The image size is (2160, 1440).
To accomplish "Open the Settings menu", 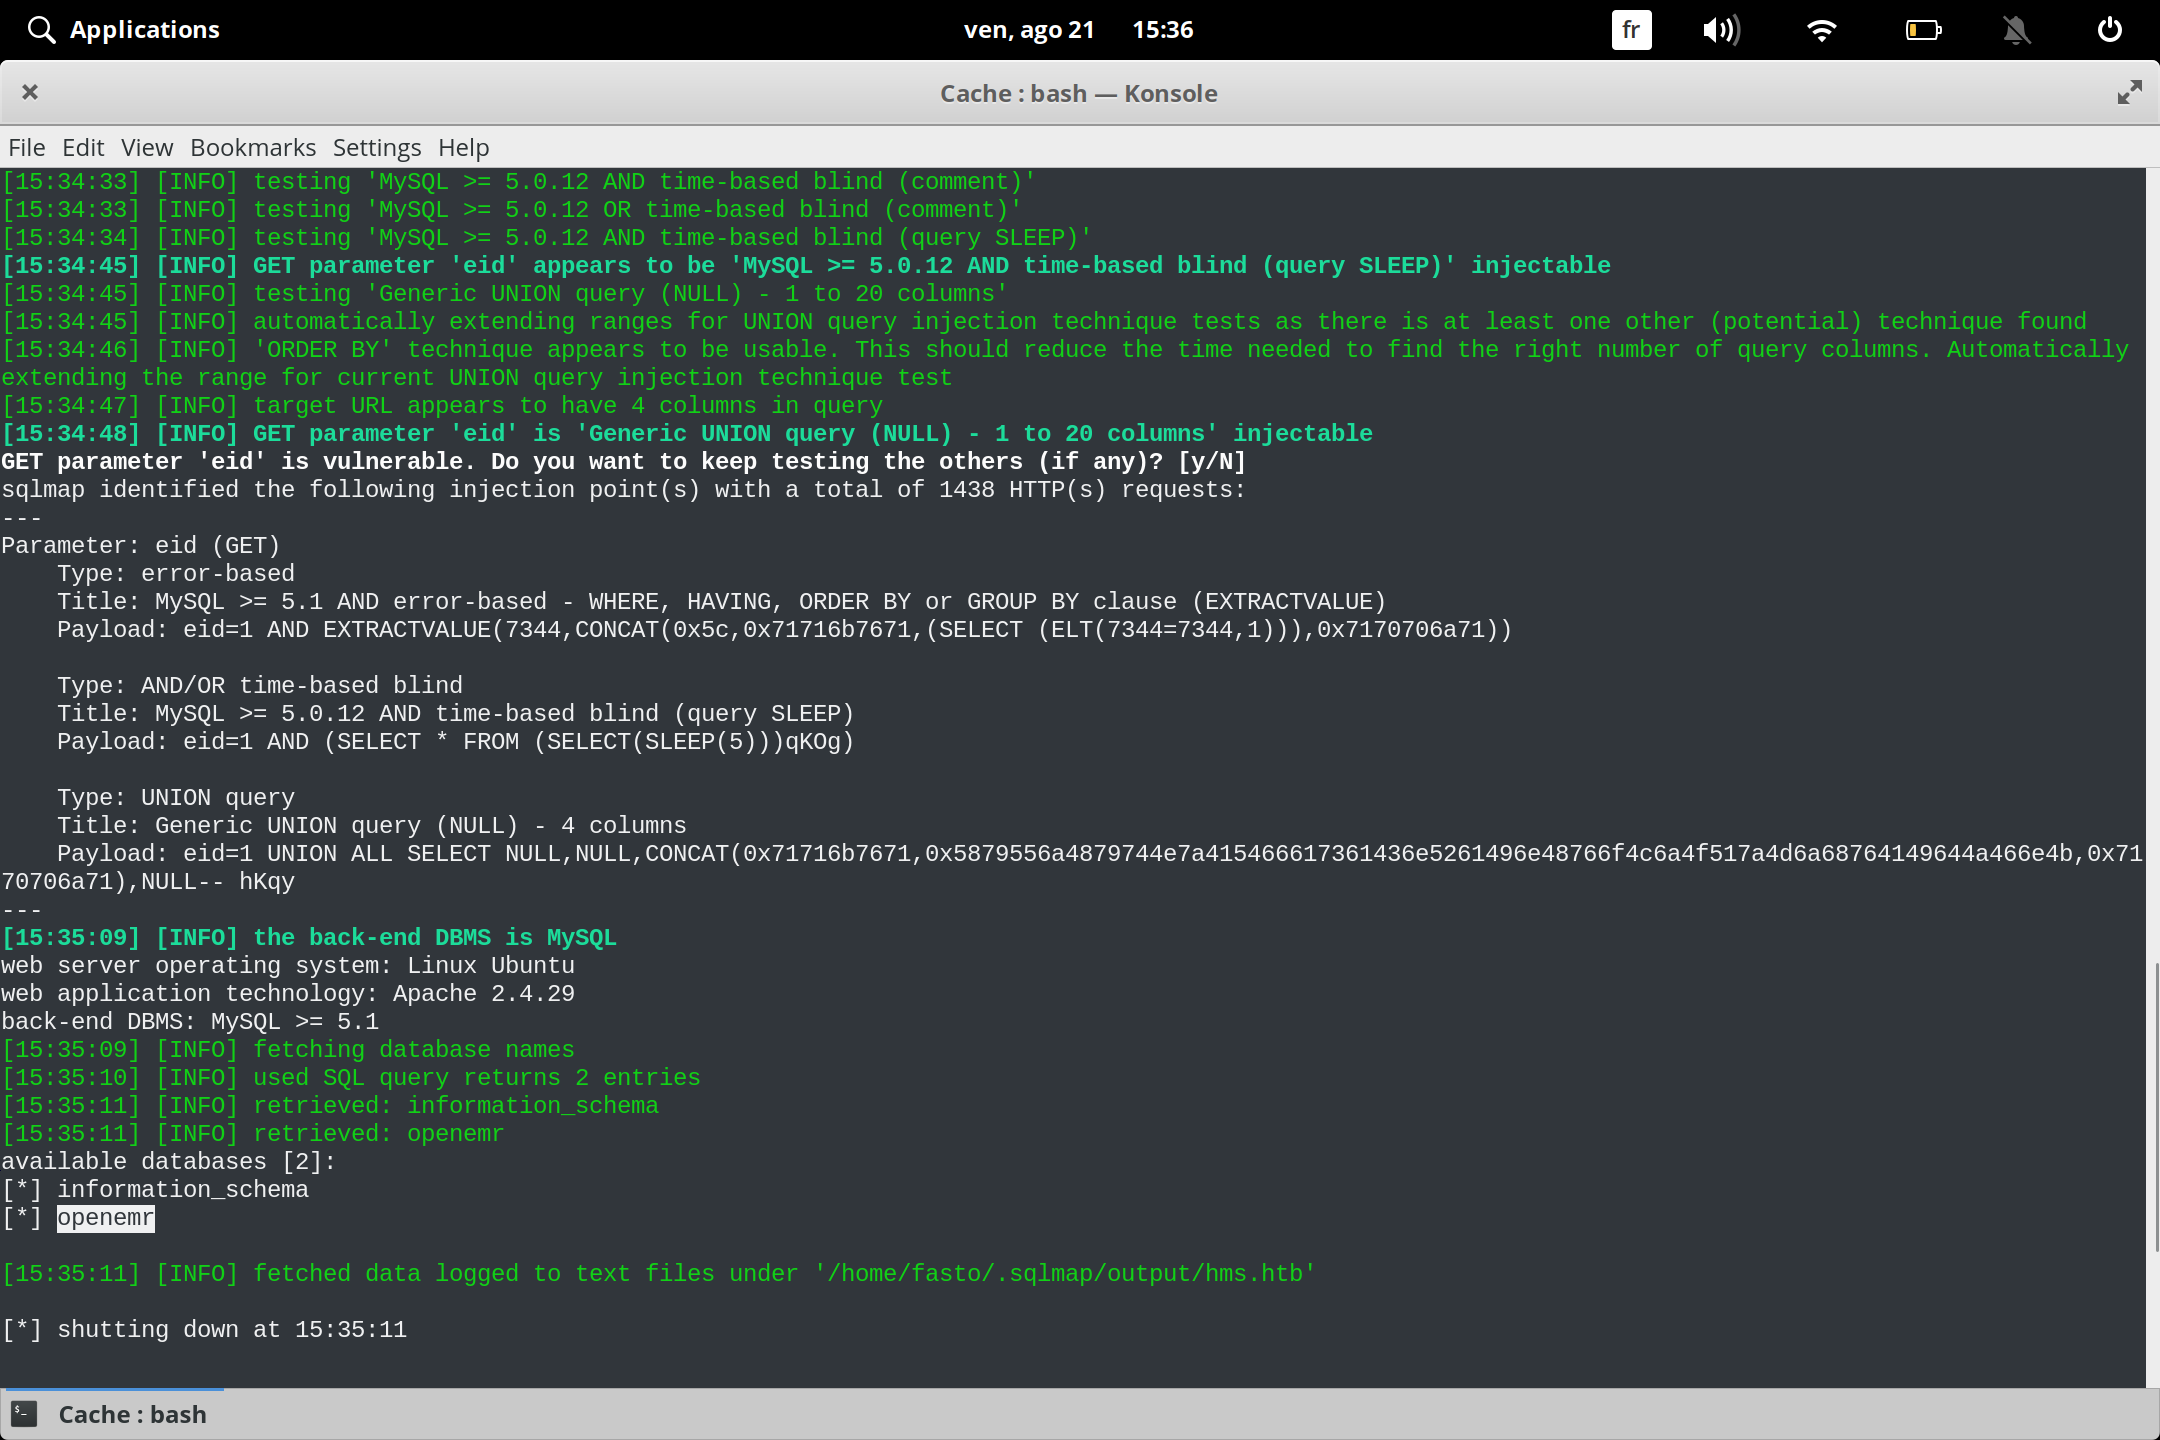I will pos(376,147).
